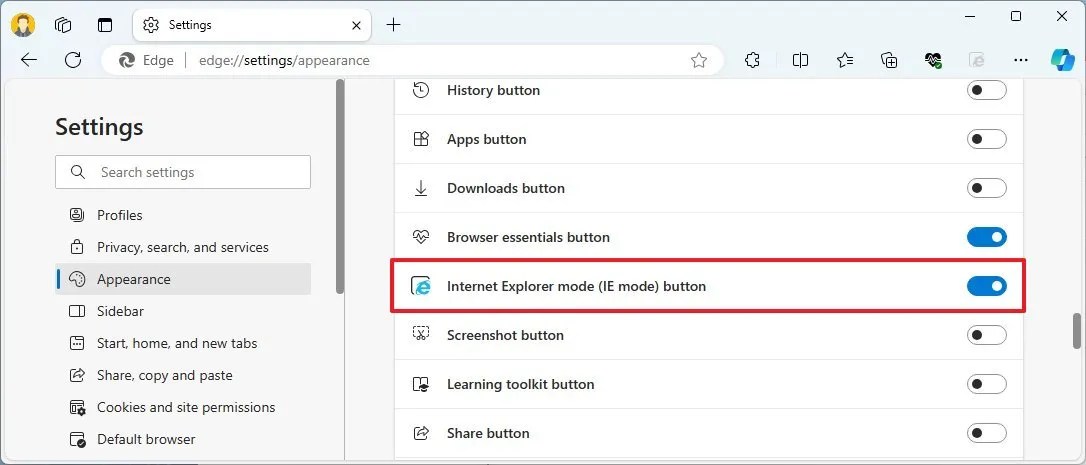Close the Settings tab
Screen dimensions: 1086x465
[x=356, y=25]
